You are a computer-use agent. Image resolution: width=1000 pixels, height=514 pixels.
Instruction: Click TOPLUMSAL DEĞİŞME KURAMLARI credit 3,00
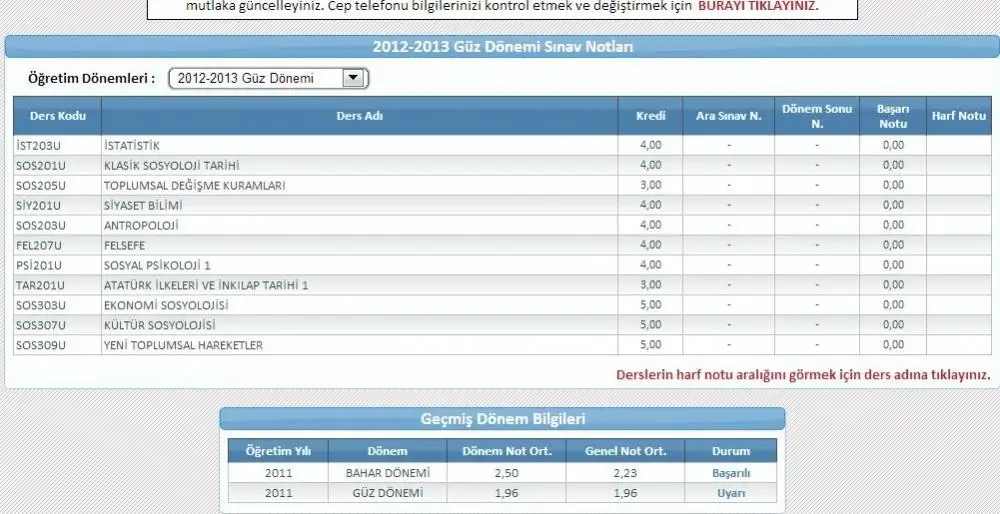click(x=651, y=186)
